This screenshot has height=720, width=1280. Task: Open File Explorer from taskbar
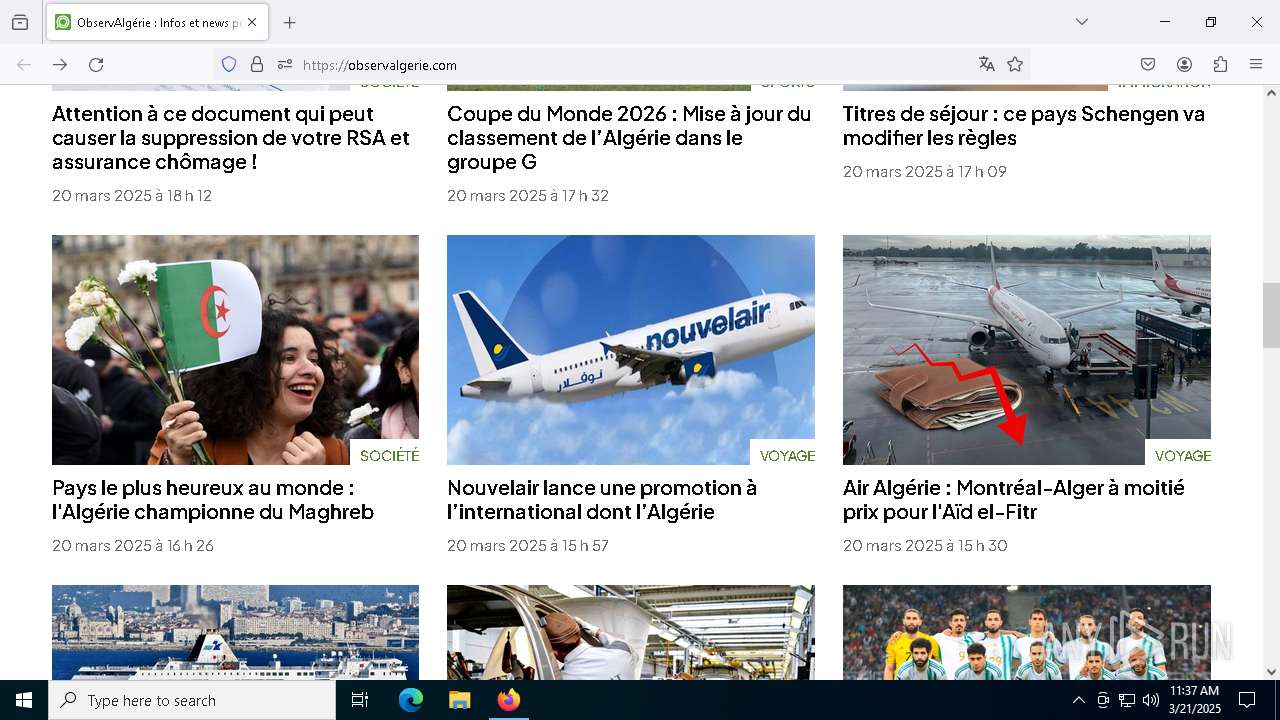point(459,700)
